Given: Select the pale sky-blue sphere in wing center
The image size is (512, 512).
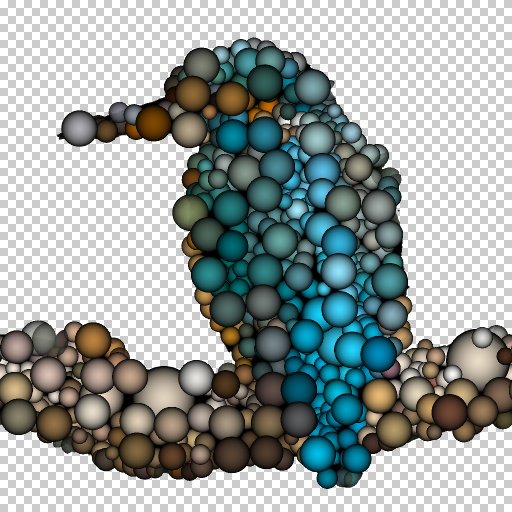Looking at the screenshot, I should click(339, 271).
